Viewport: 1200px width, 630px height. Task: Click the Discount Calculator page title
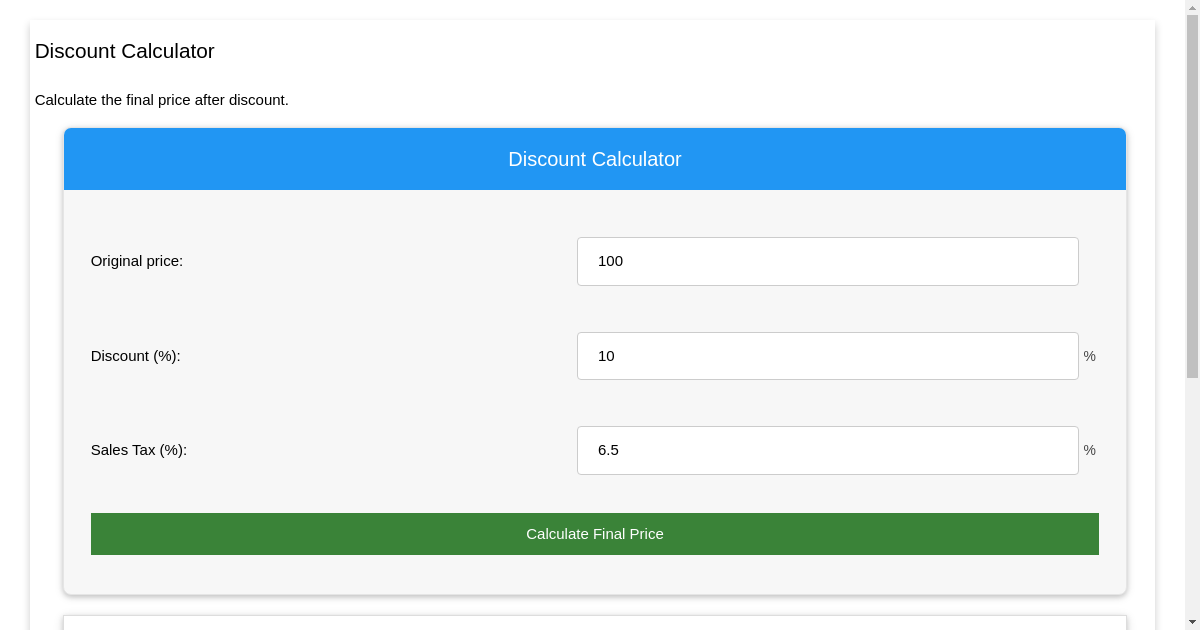[x=124, y=51]
